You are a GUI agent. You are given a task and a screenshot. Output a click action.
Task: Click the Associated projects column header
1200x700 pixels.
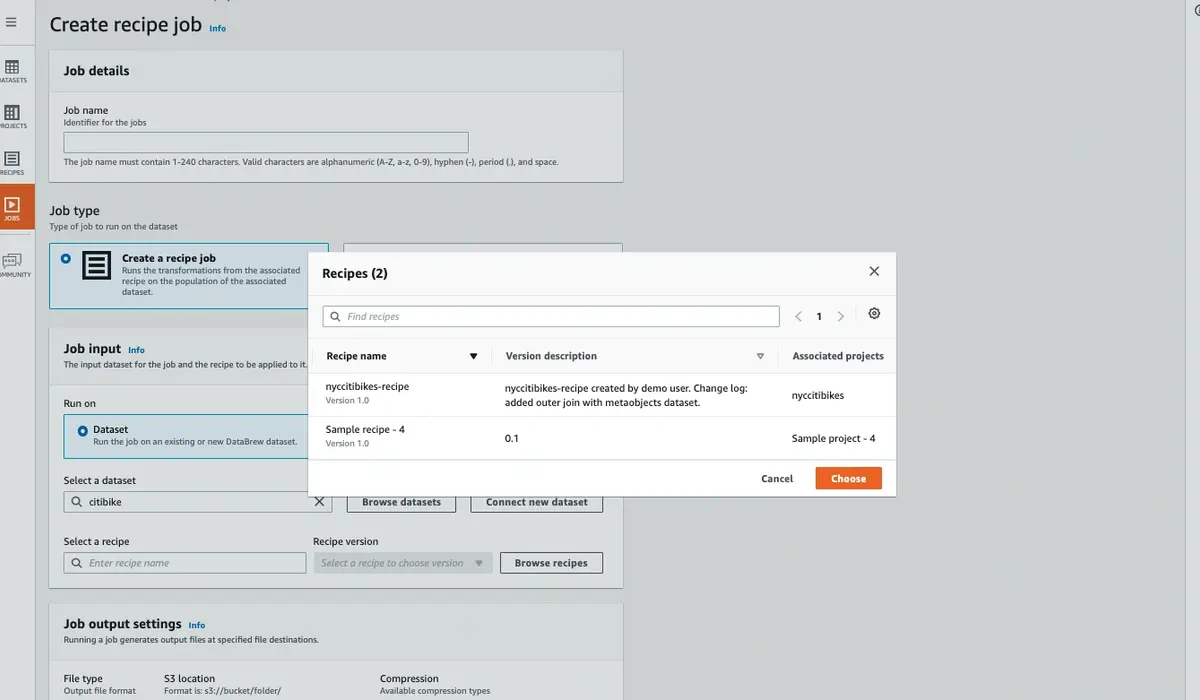click(838, 356)
